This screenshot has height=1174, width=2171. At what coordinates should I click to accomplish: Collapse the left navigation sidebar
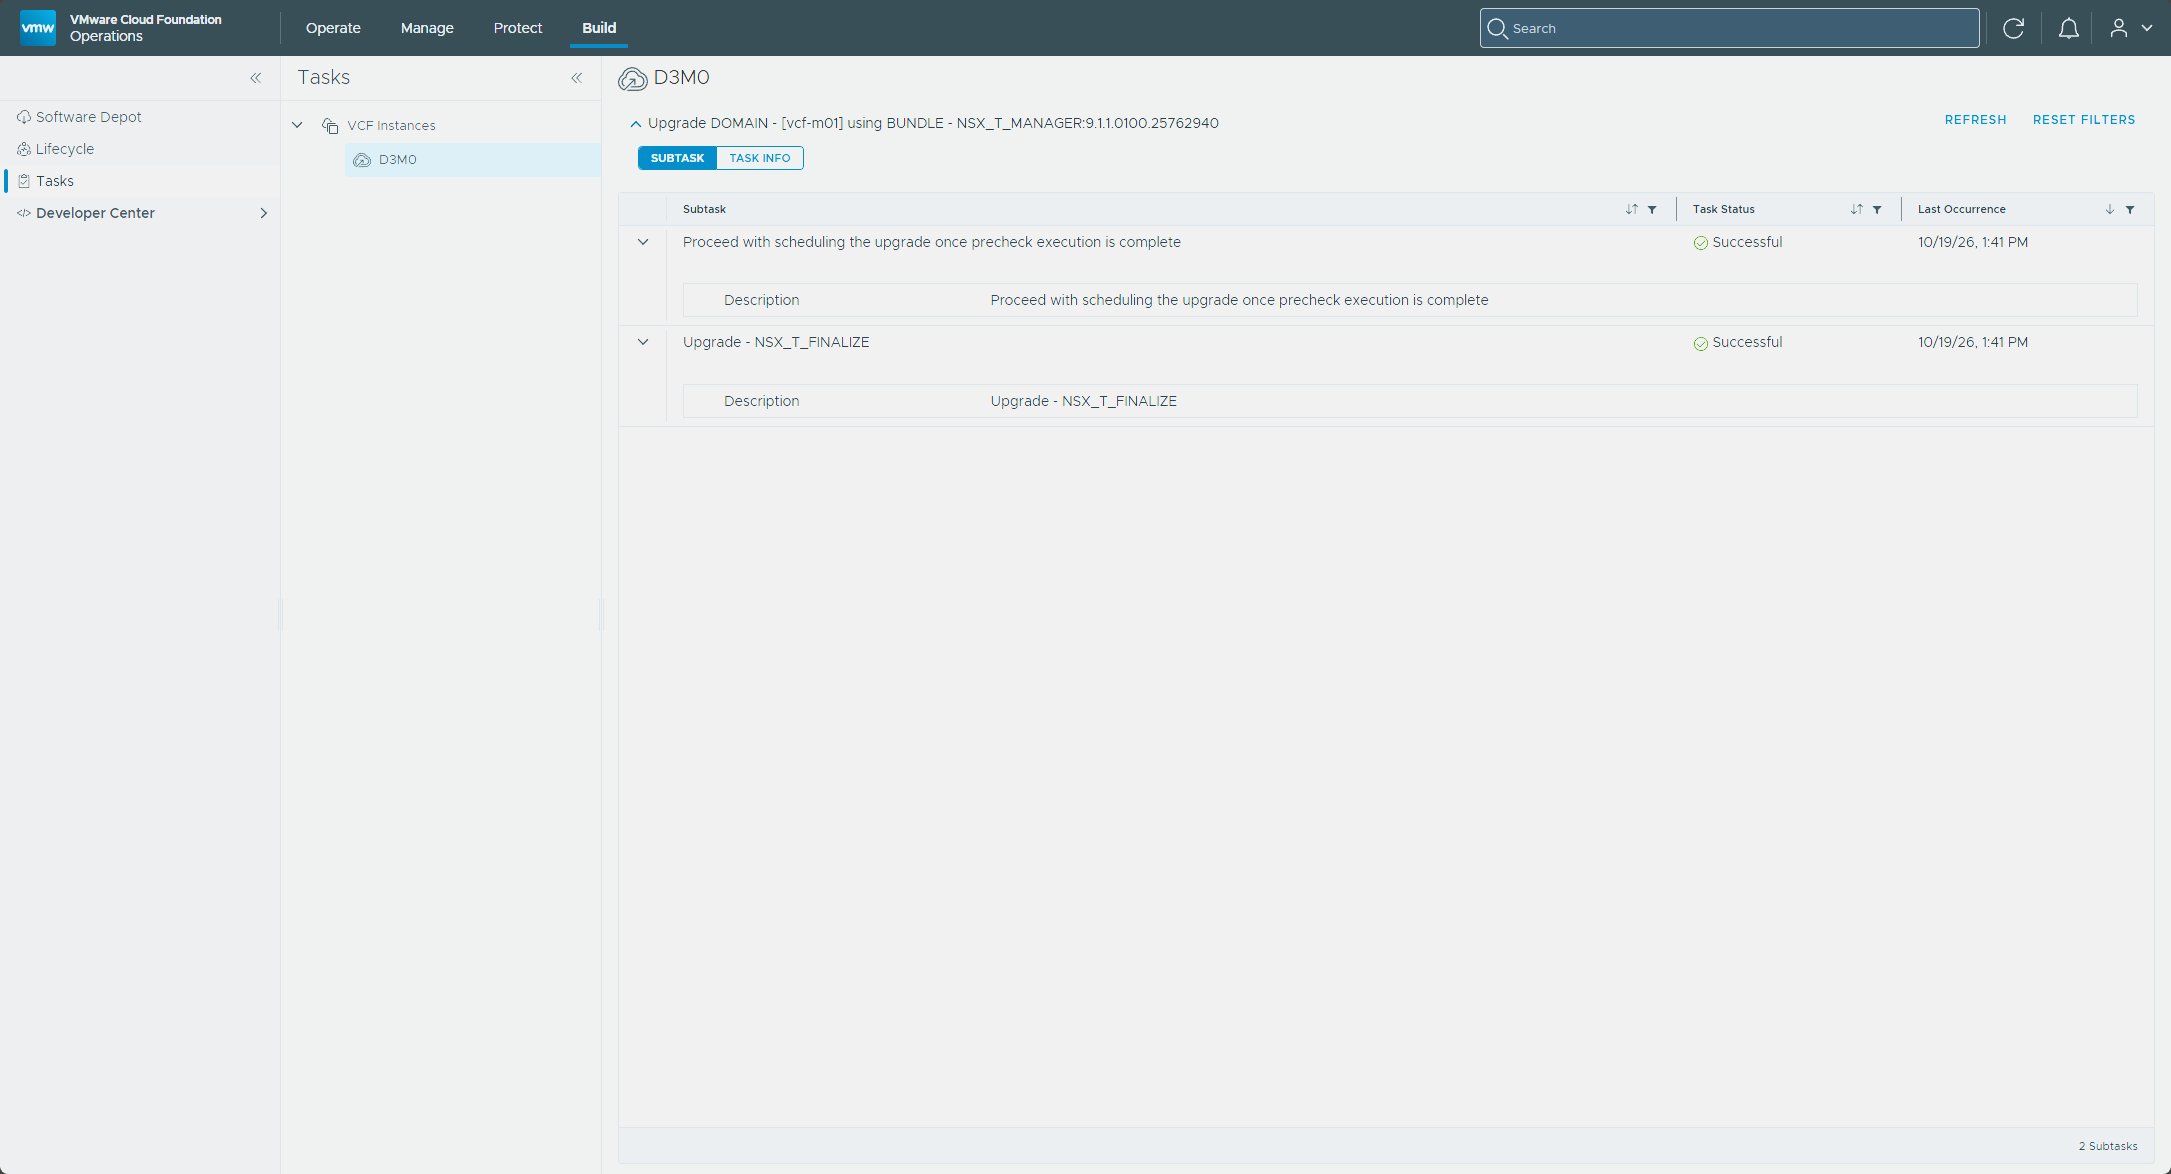[x=256, y=78]
